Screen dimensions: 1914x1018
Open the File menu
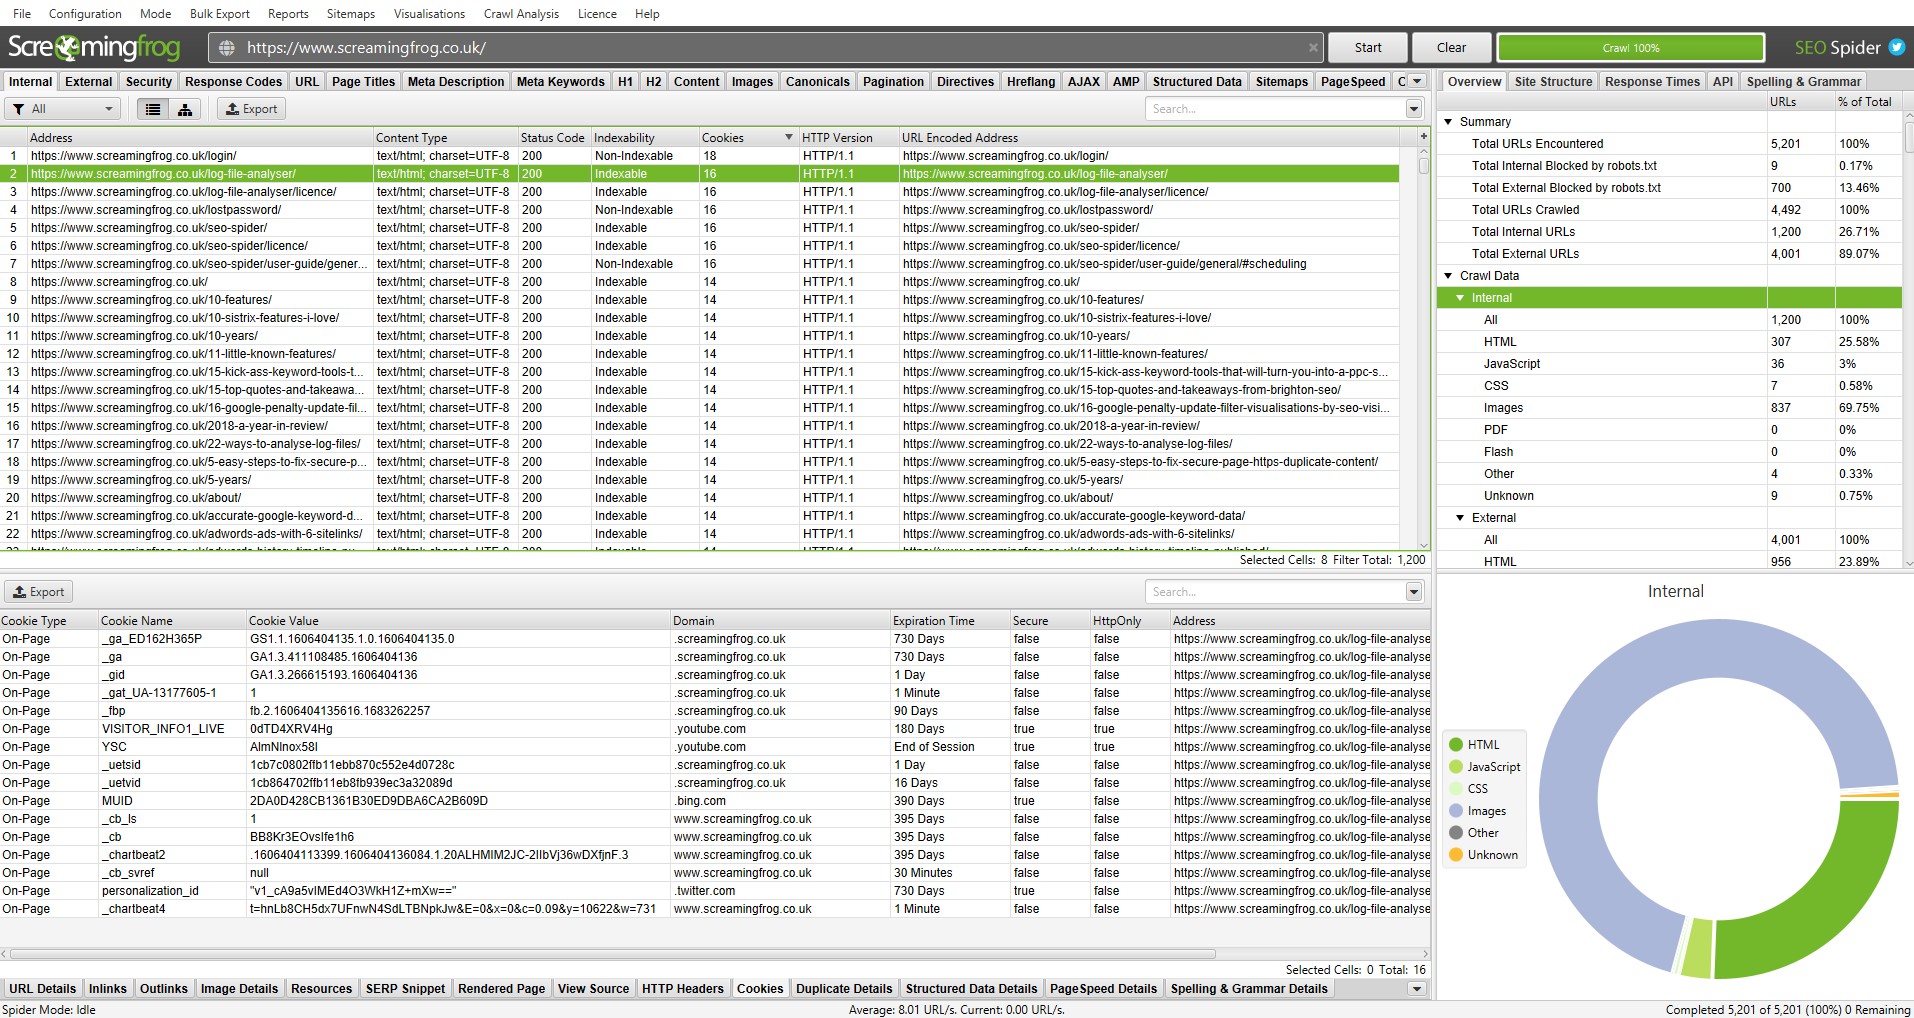(x=22, y=14)
